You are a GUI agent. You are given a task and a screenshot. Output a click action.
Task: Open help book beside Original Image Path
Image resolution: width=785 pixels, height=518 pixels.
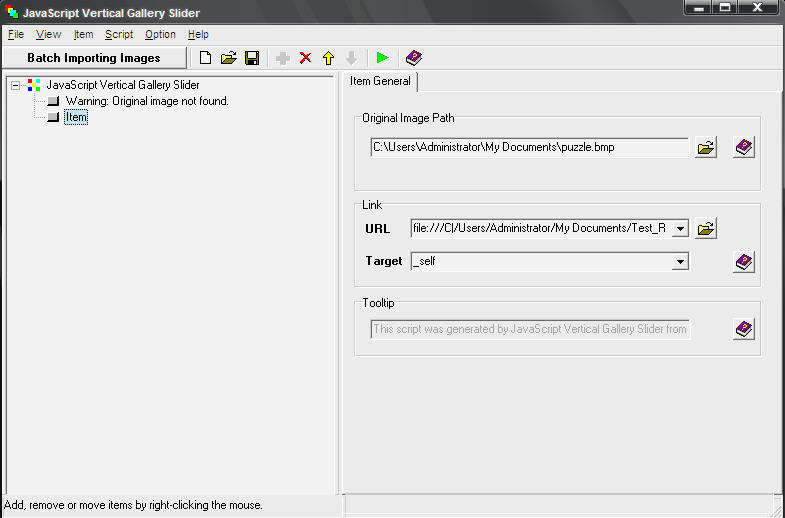coord(744,147)
